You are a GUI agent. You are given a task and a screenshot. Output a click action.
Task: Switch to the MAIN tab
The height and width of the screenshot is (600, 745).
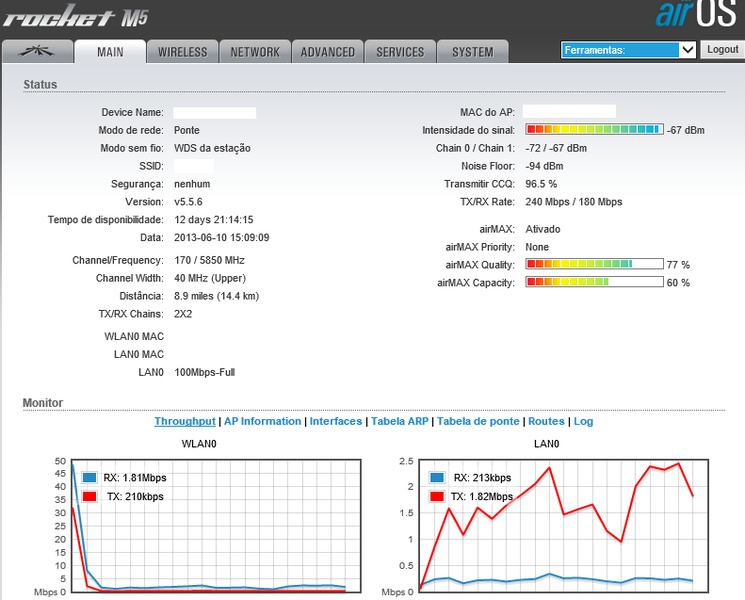110,51
